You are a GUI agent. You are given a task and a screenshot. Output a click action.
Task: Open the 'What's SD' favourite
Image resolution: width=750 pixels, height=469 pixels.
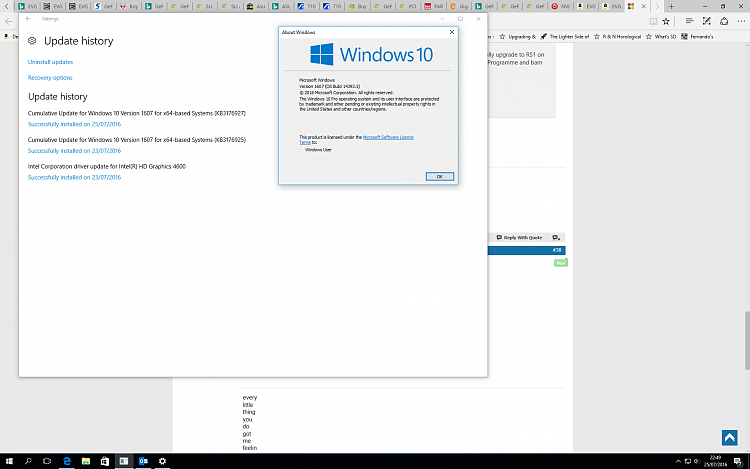661,37
